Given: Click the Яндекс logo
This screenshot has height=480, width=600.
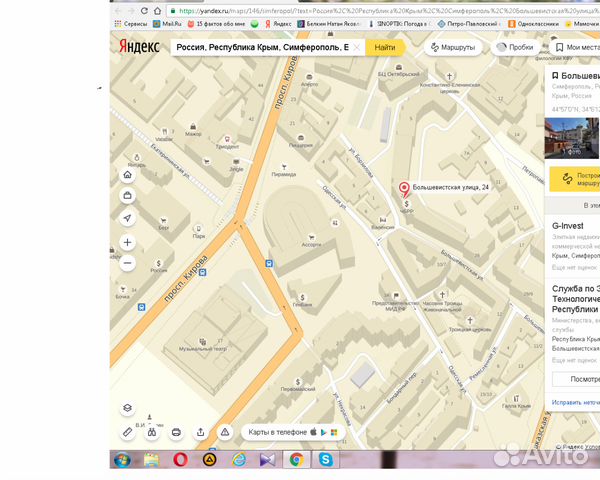Looking at the screenshot, I should 139,47.
